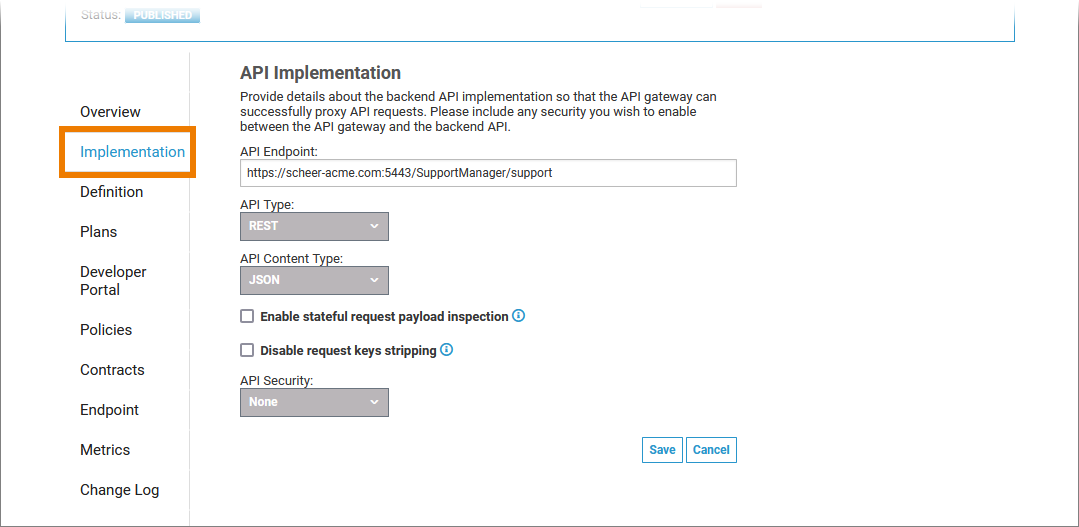Click info icon beside stateful payload inspection
Screen dimensions: 1079x527
click(x=519, y=316)
